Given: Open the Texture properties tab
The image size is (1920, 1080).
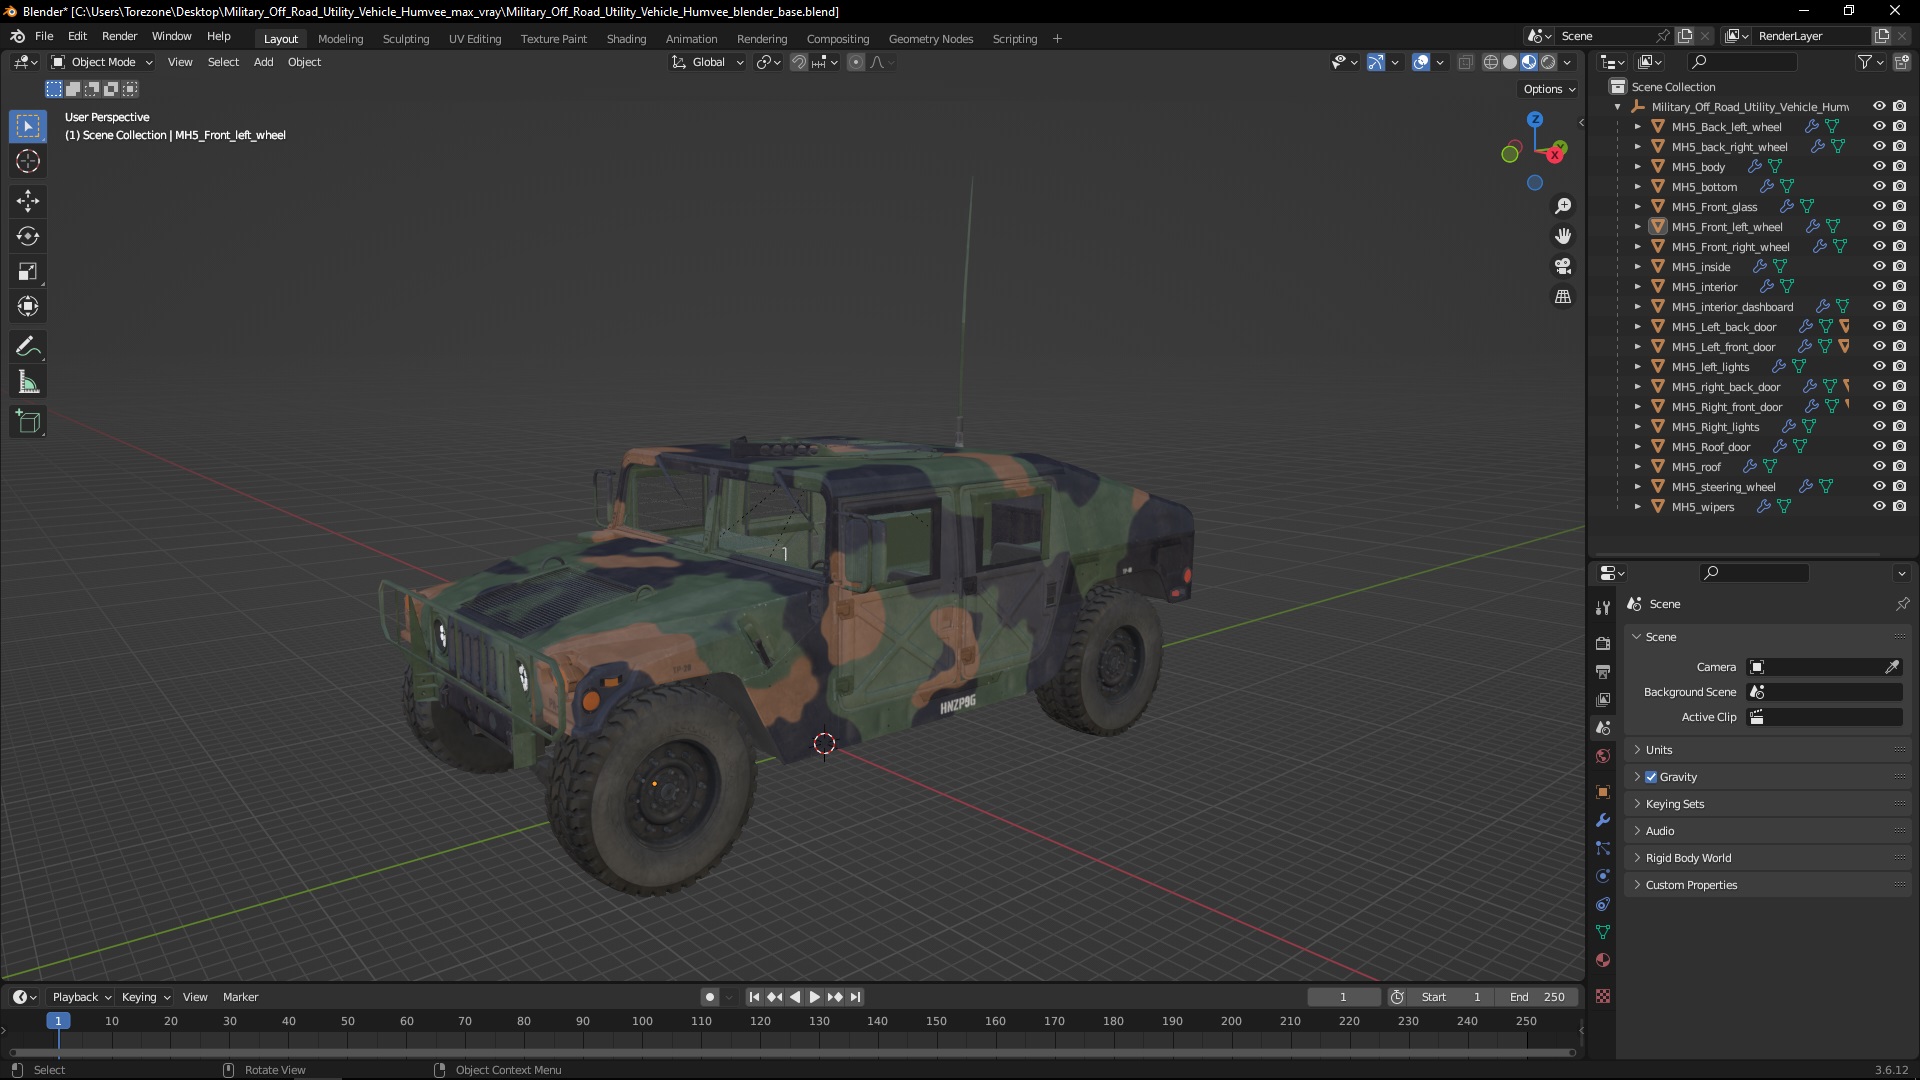Looking at the screenshot, I should 1603,996.
